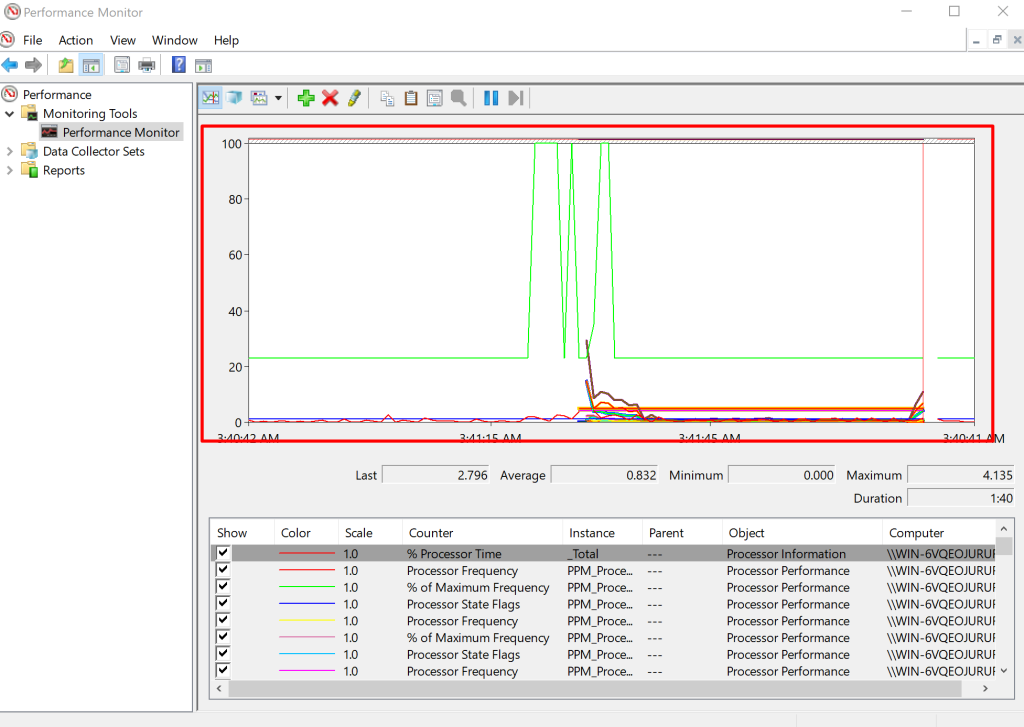Toggle the Show/Hide Action Pane icon

tap(204, 65)
